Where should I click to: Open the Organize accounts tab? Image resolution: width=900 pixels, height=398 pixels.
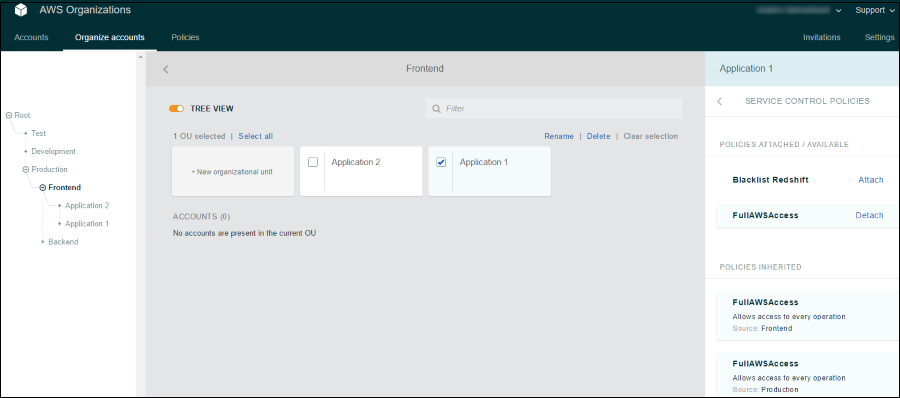point(110,37)
